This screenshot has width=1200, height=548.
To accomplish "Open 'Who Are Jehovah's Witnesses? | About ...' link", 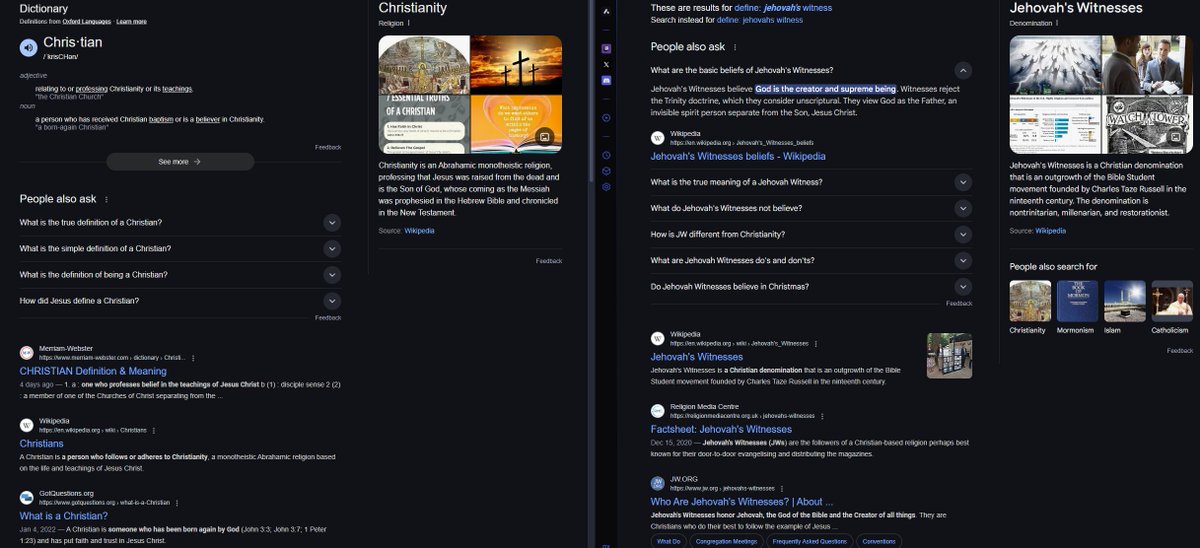I will 742,501.
